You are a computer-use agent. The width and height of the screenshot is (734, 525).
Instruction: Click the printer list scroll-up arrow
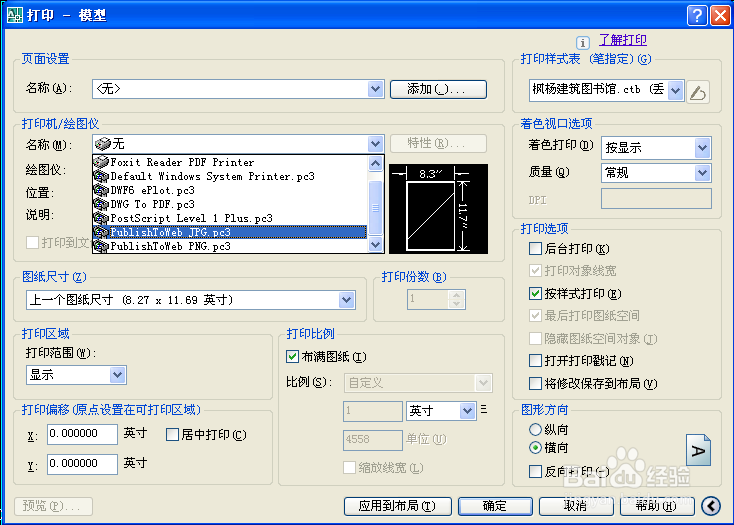pos(375,163)
